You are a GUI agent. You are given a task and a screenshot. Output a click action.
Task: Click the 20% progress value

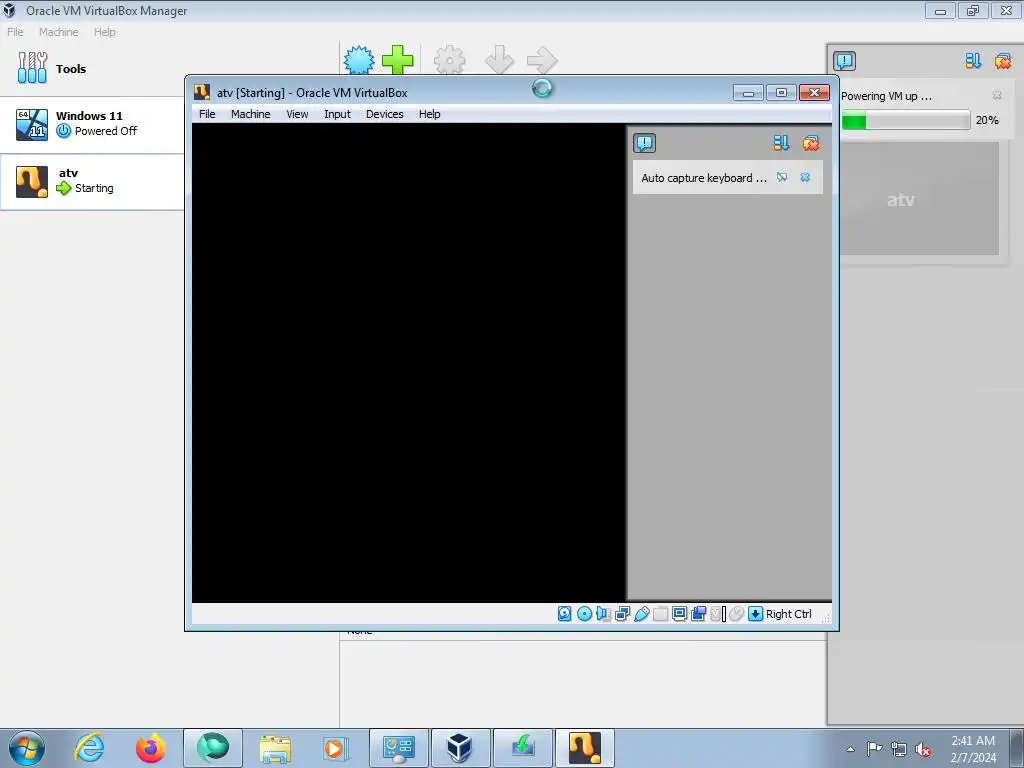click(987, 120)
